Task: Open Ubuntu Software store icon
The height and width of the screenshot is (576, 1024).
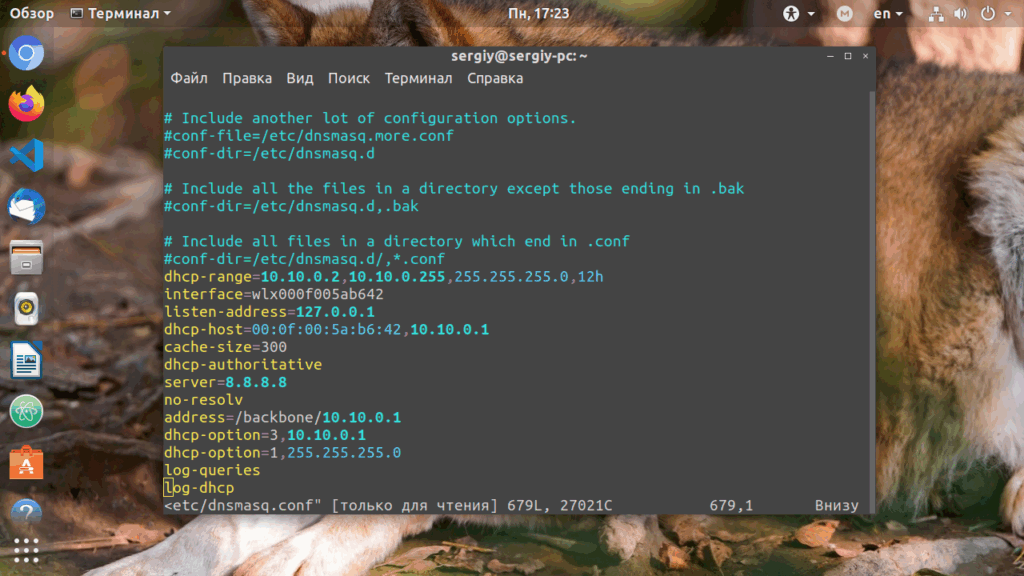Action: coord(26,462)
